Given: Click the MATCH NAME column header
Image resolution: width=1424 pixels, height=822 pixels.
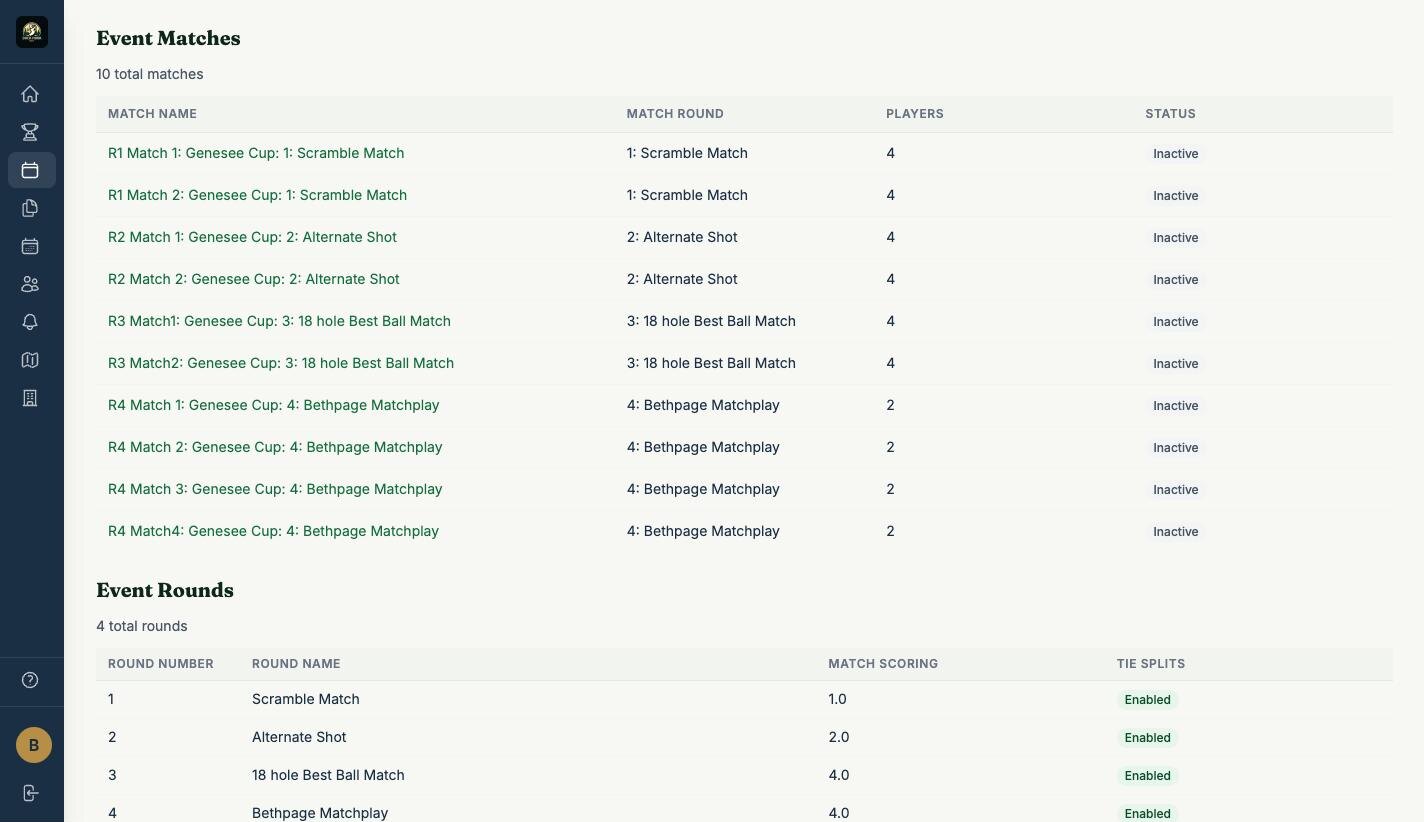Looking at the screenshot, I should (x=152, y=114).
